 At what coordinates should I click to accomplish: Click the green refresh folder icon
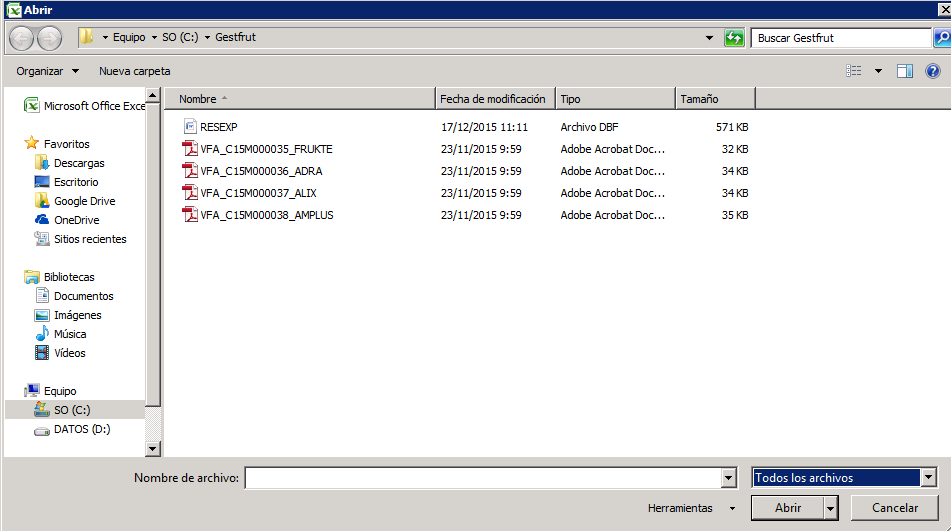point(735,38)
